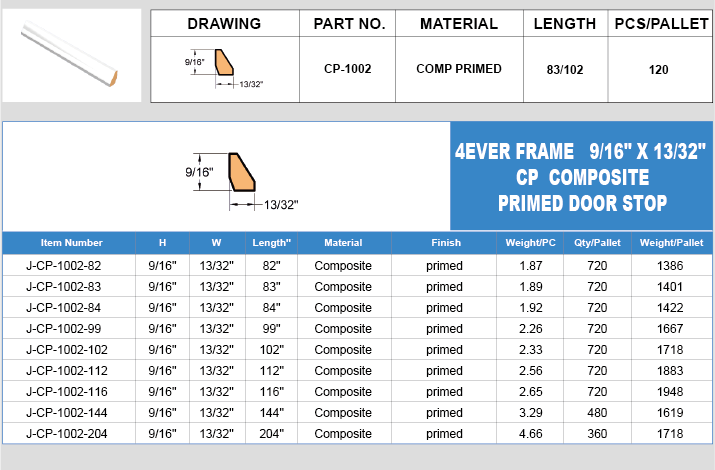The height and width of the screenshot is (470, 715).
Task: Click the Length" column header
Action: pyautogui.click(x=271, y=243)
